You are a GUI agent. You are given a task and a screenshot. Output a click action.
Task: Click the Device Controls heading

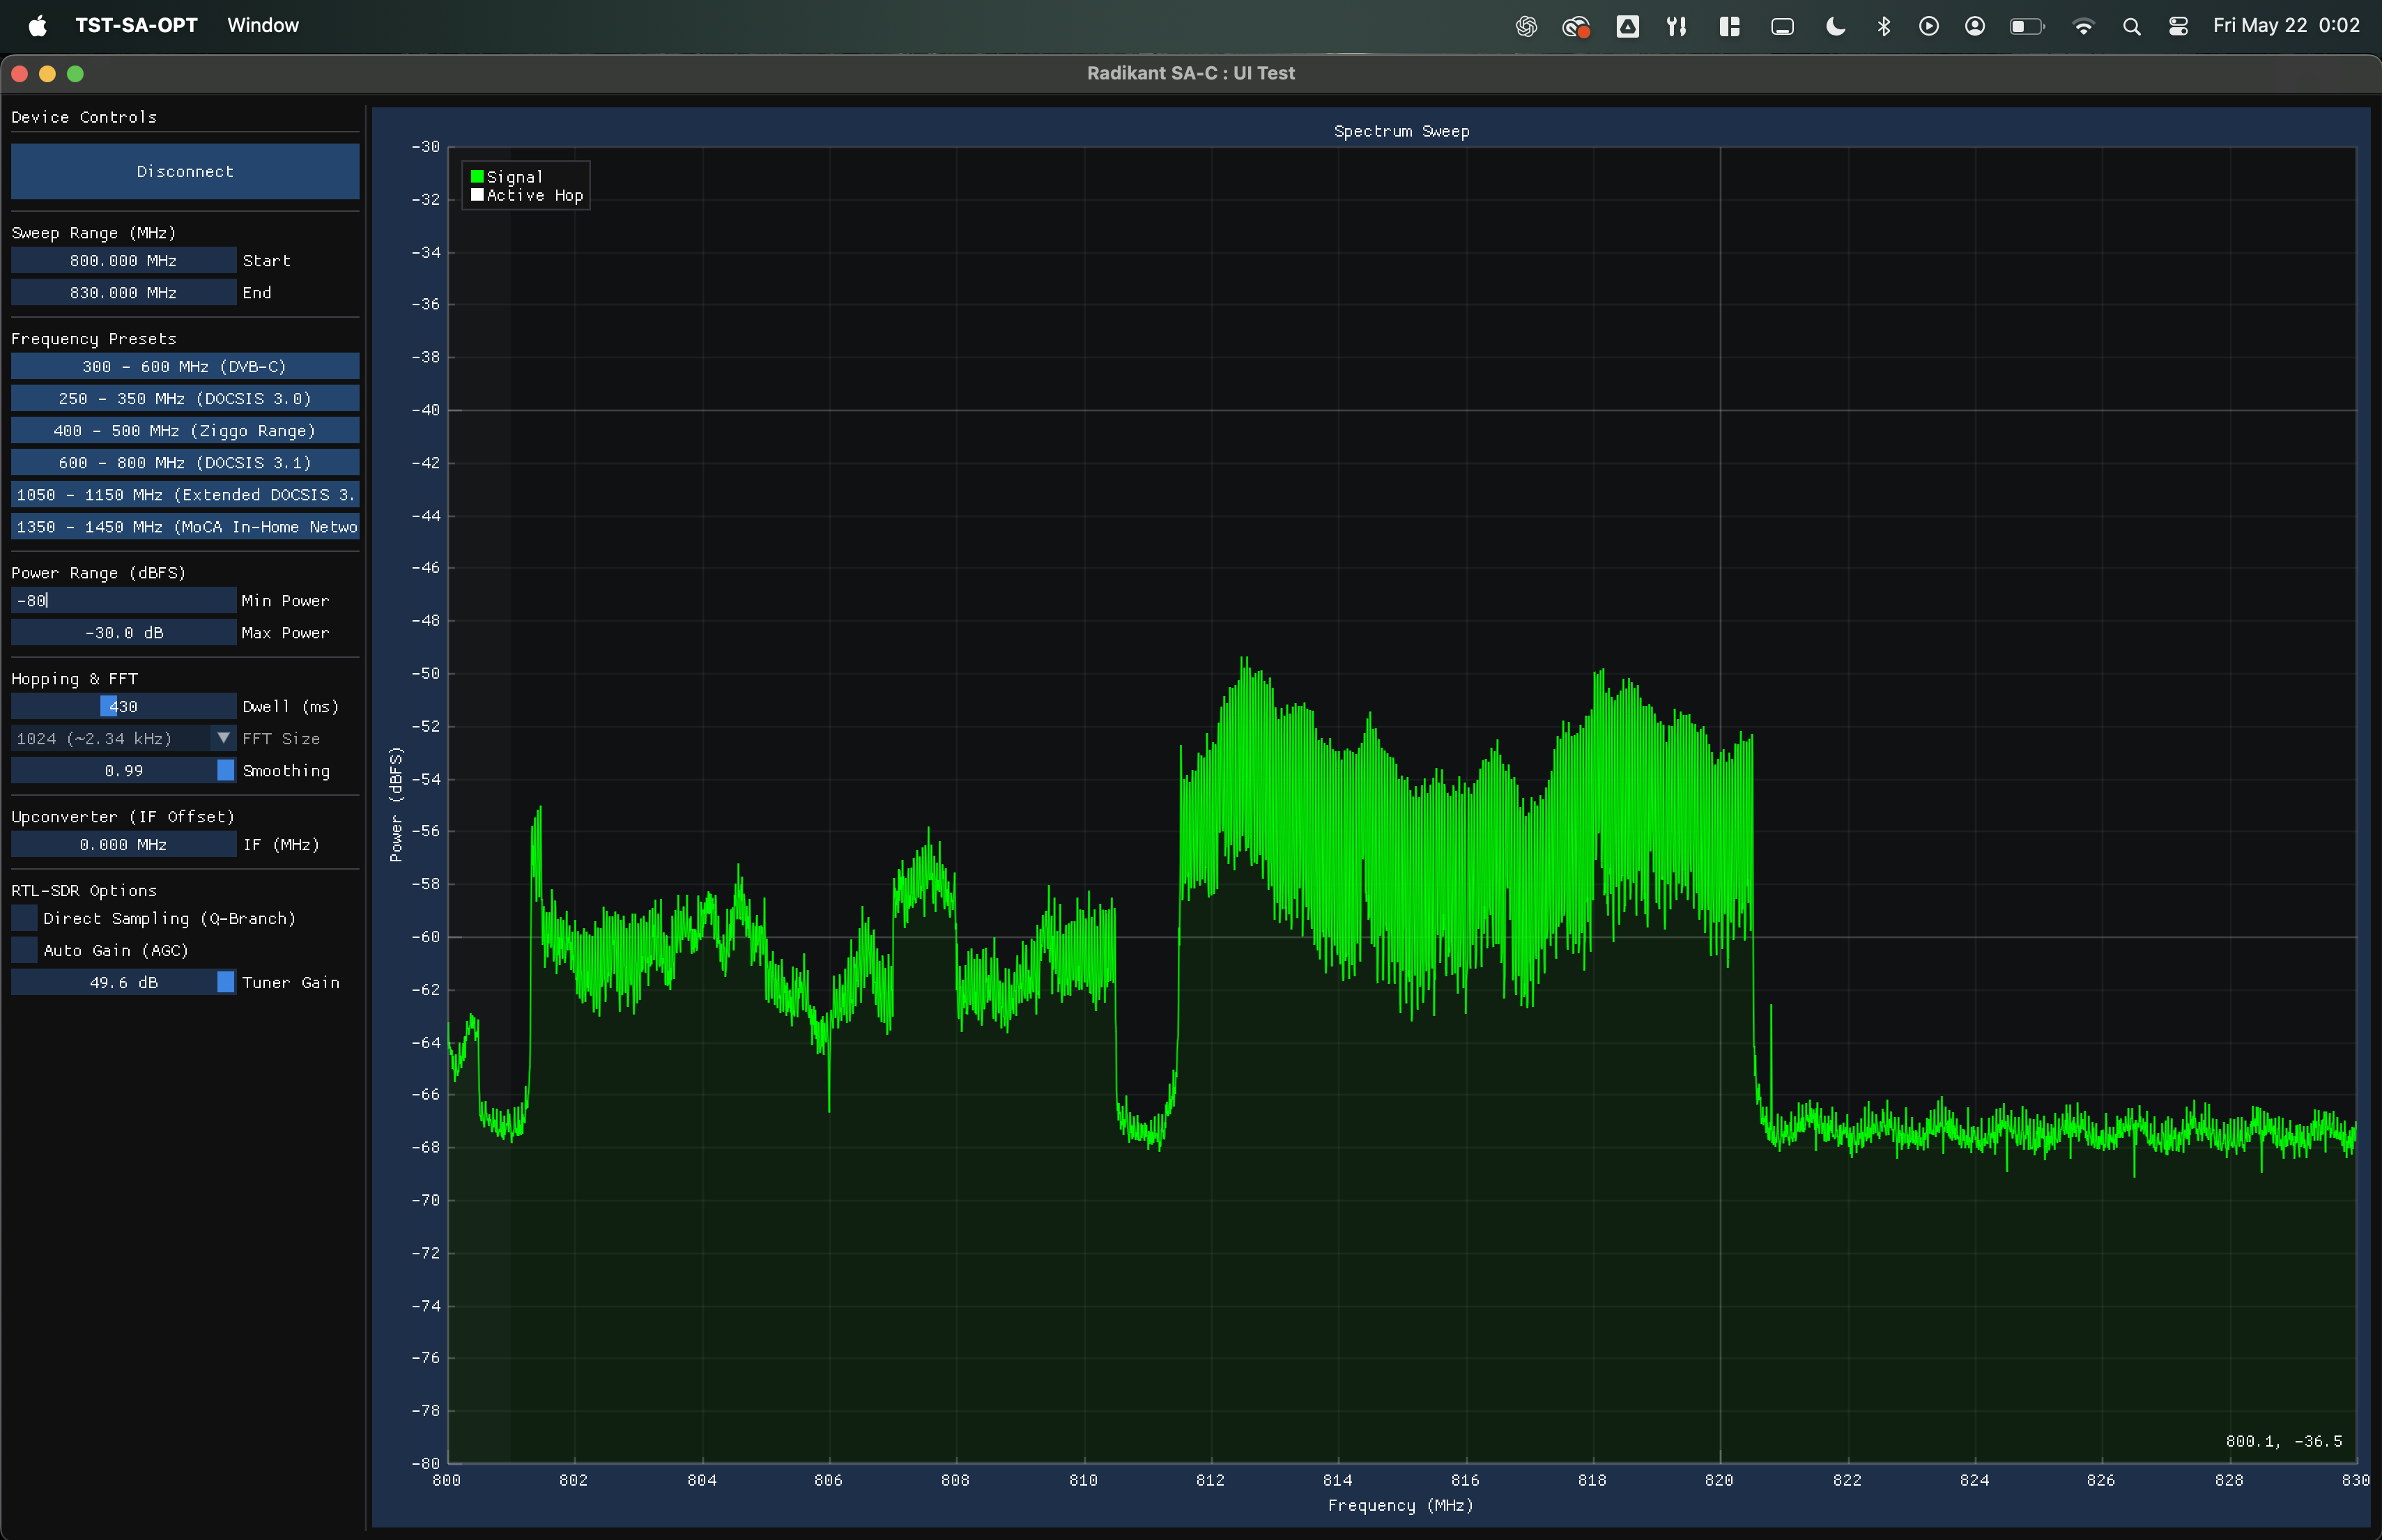(x=84, y=117)
